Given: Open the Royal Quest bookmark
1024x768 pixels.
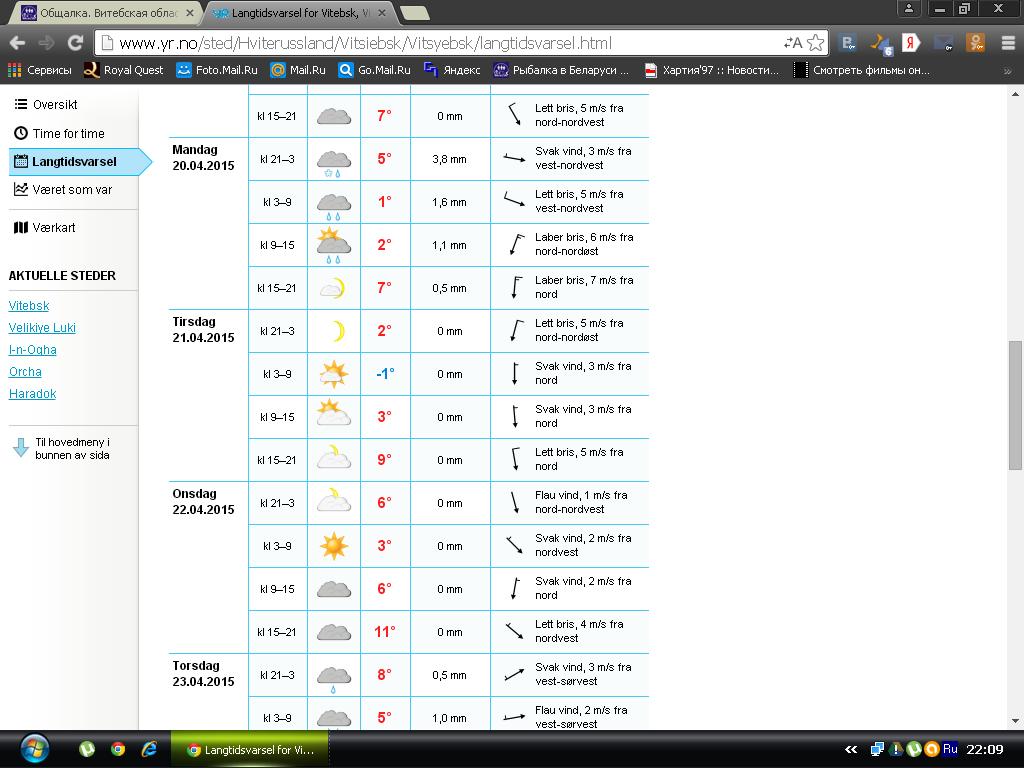Looking at the screenshot, I should point(124,70).
